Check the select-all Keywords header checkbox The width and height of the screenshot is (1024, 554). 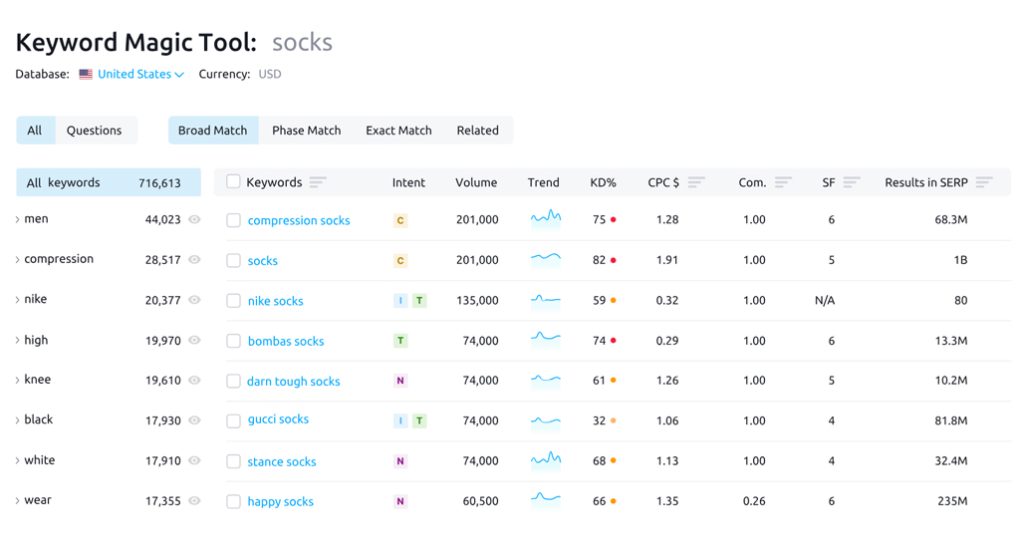(233, 182)
